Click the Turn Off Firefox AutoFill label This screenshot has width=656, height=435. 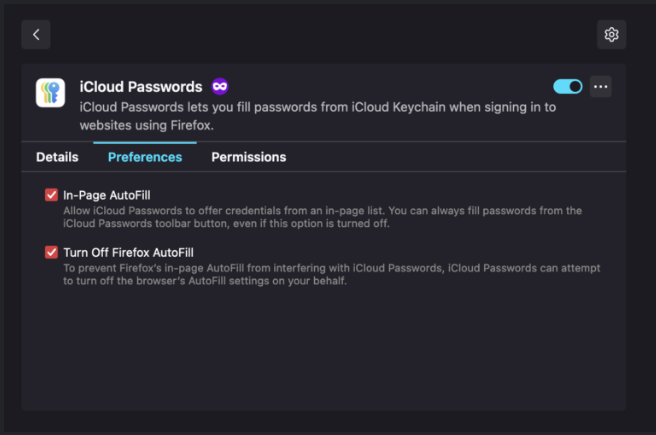[x=128, y=252]
